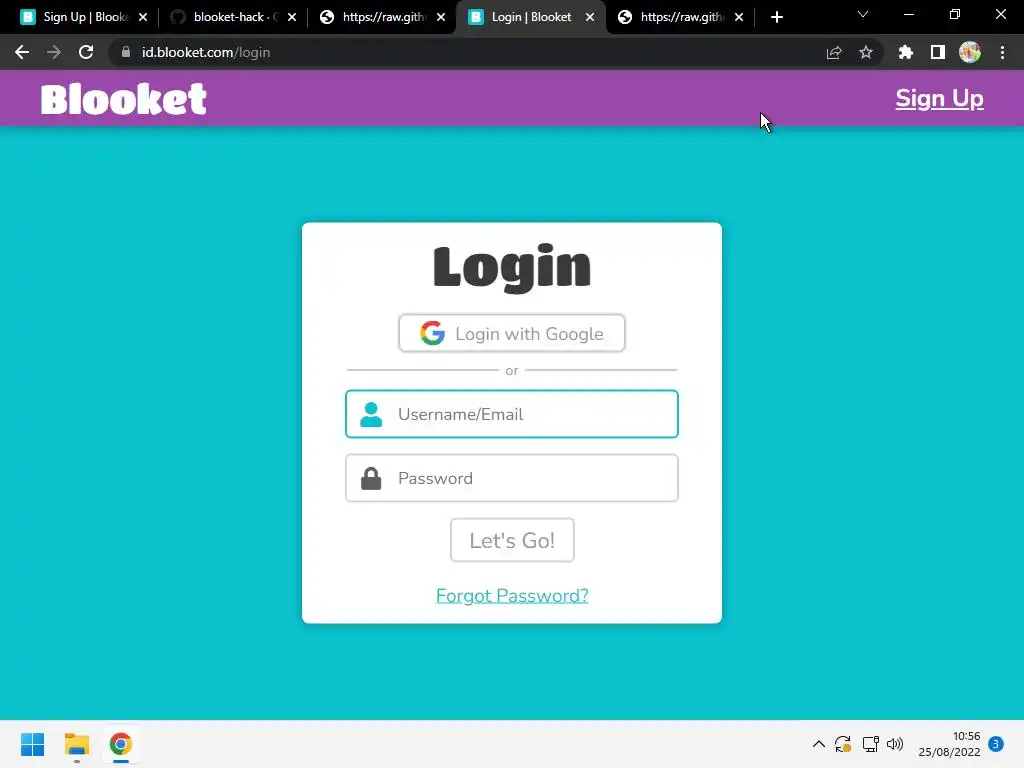Close the first raw.github tab

pyautogui.click(x=441, y=17)
